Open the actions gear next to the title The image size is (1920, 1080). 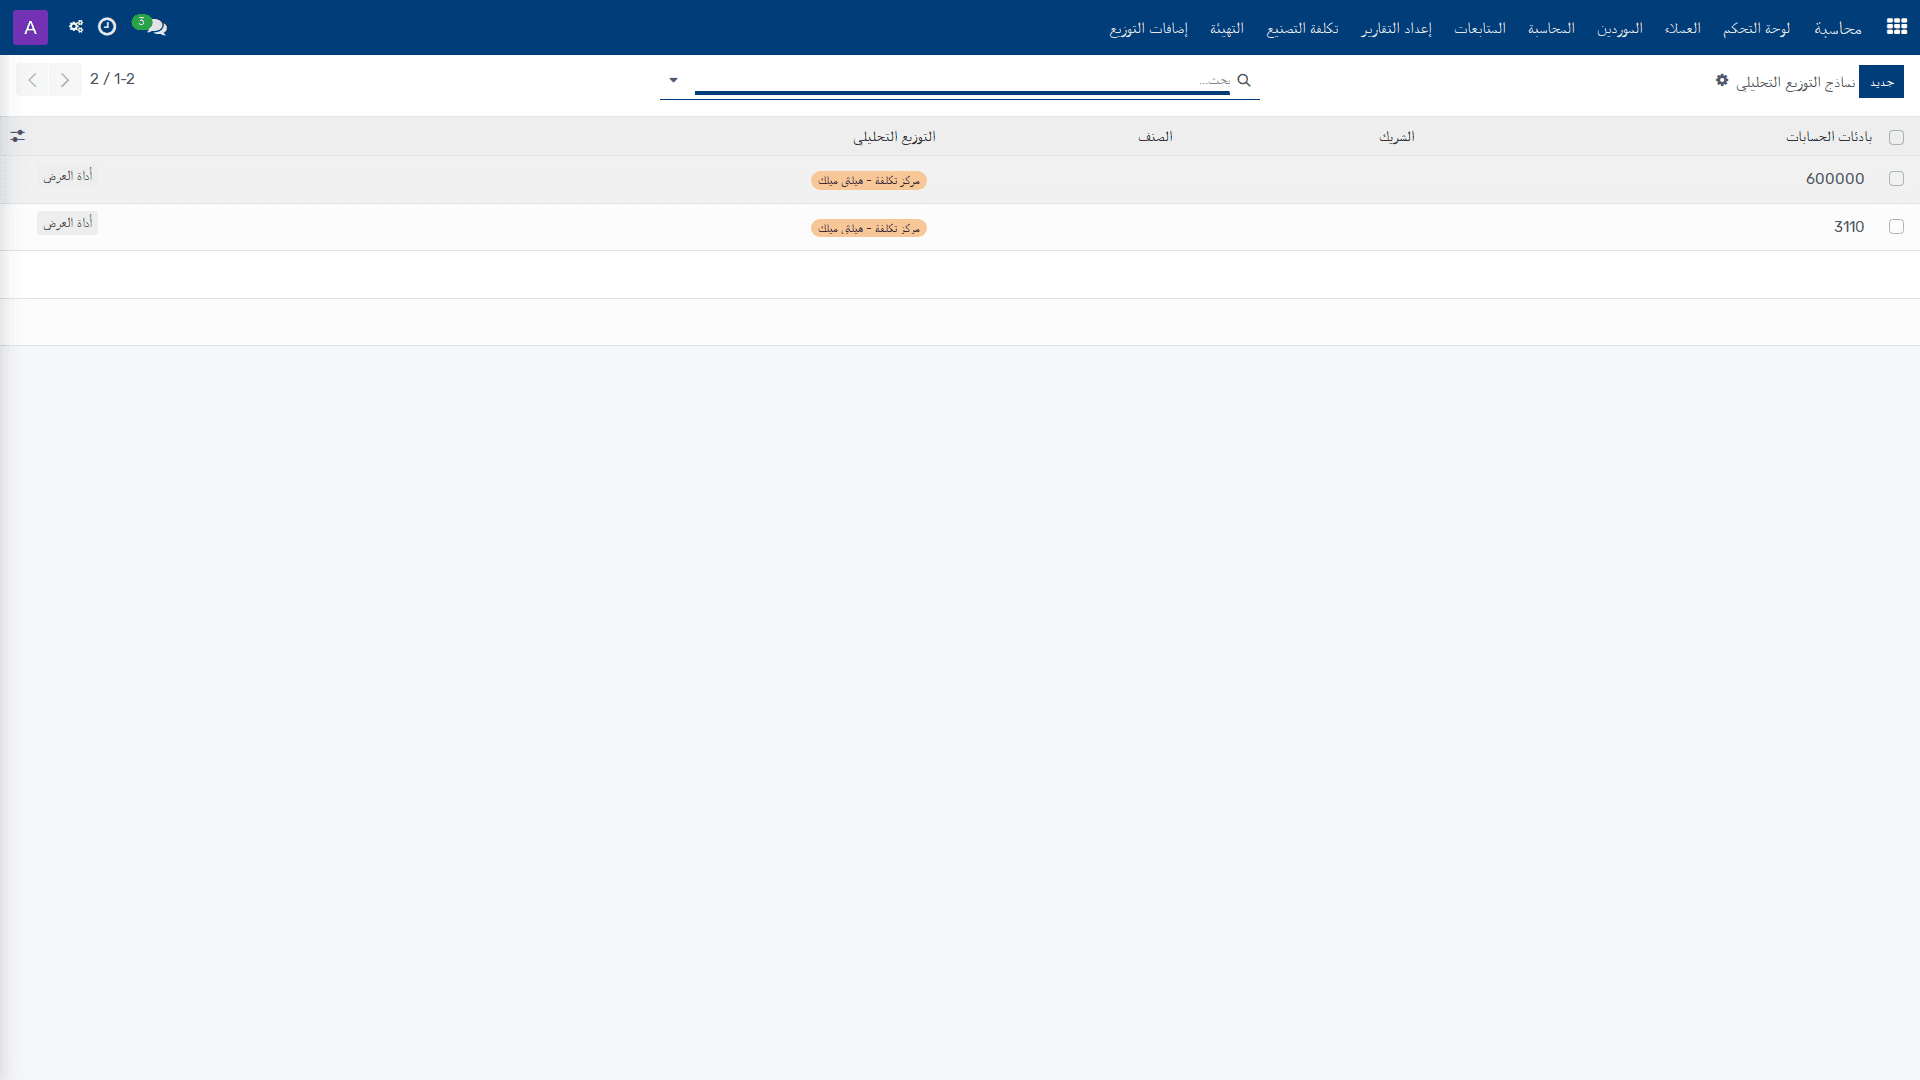pyautogui.click(x=1722, y=80)
